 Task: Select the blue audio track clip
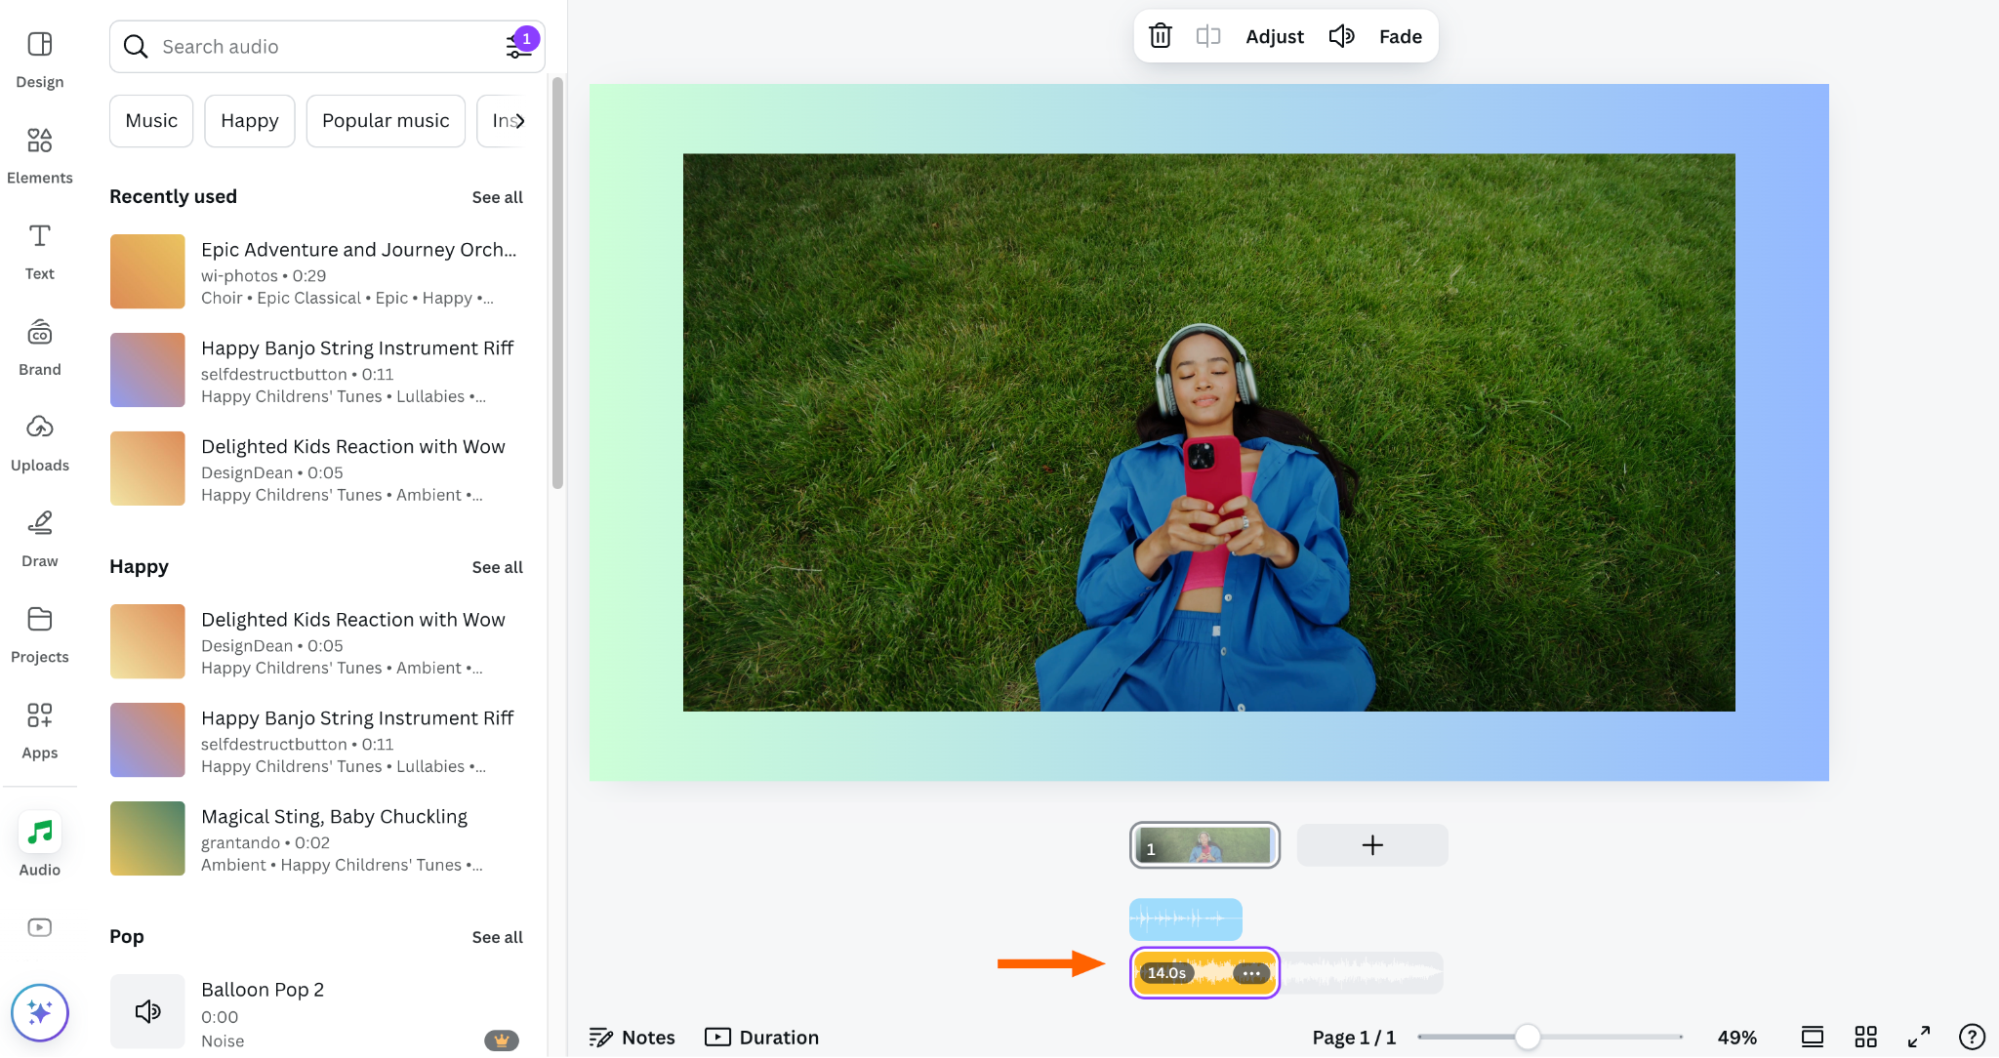(1186, 918)
